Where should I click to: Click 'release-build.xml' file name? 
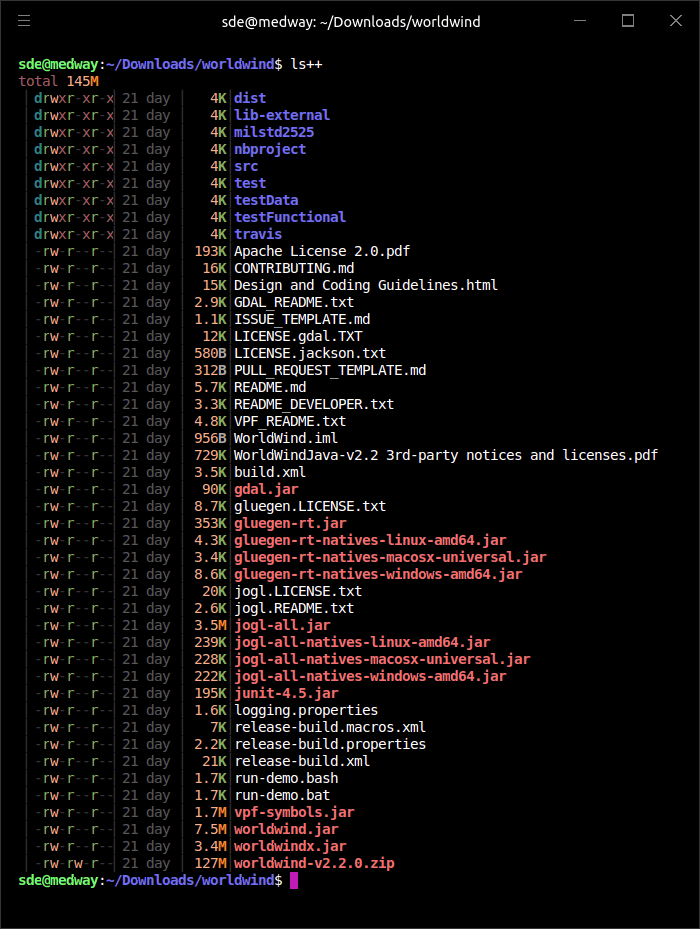tap(302, 761)
